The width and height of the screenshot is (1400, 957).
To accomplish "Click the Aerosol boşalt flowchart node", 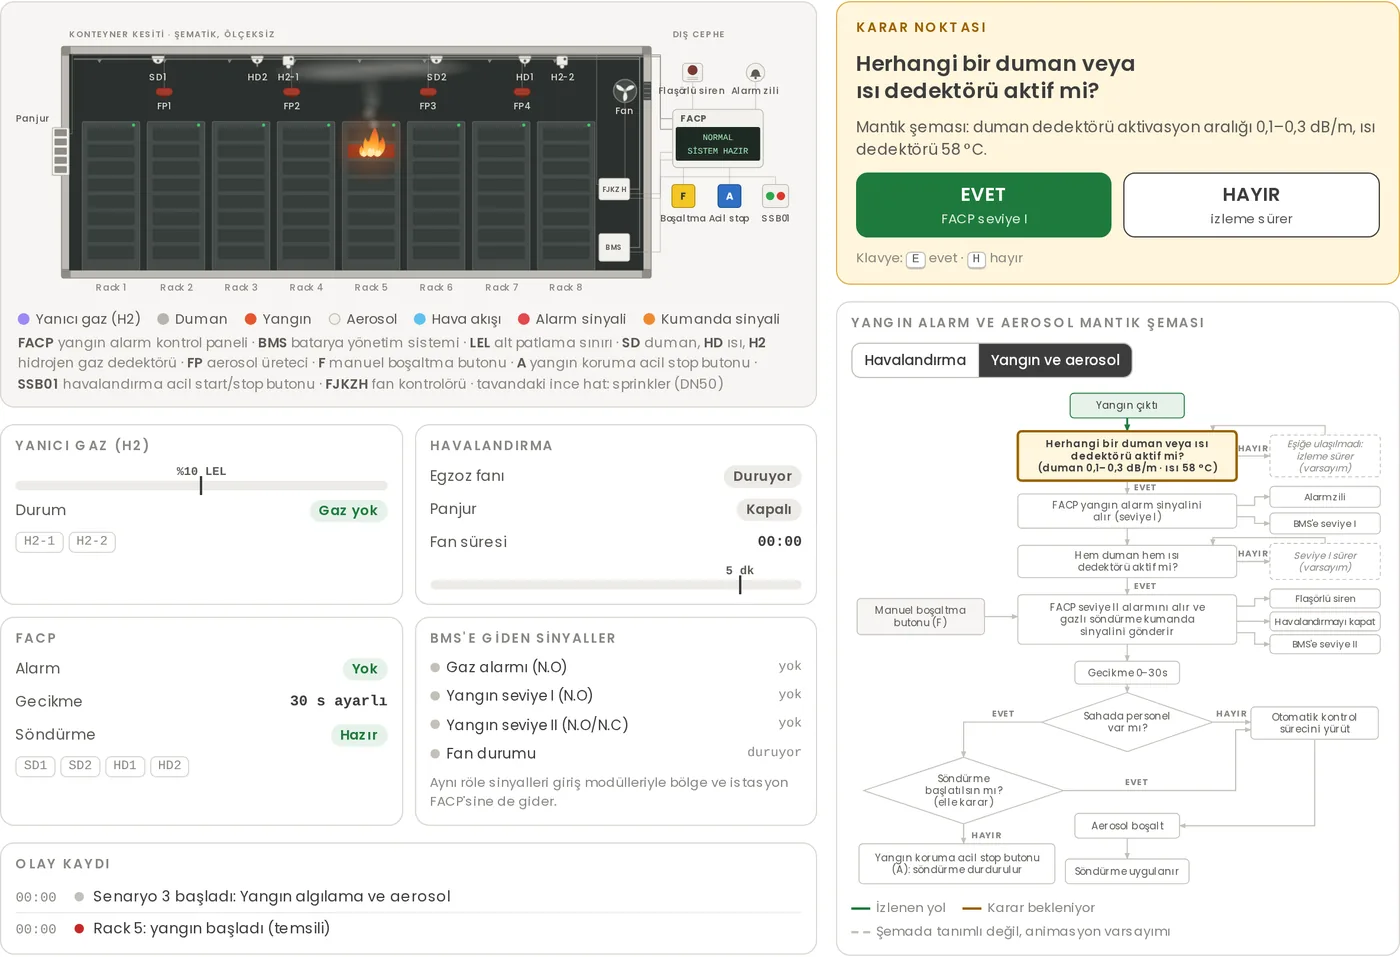I will tap(1127, 826).
